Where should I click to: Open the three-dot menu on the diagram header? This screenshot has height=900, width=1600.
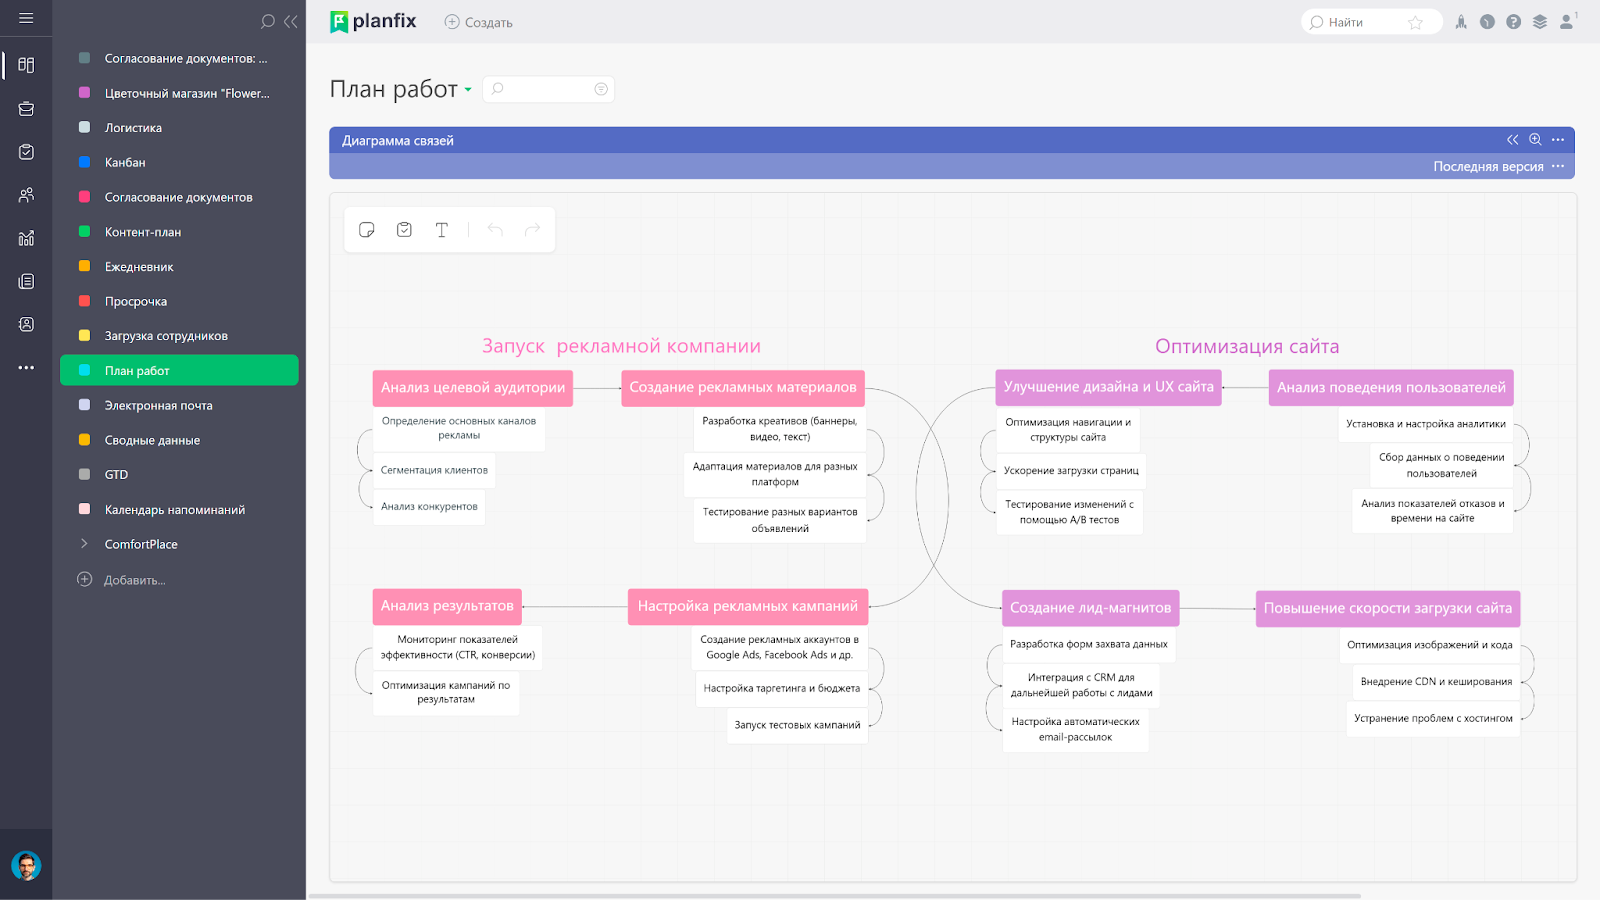[x=1557, y=140]
